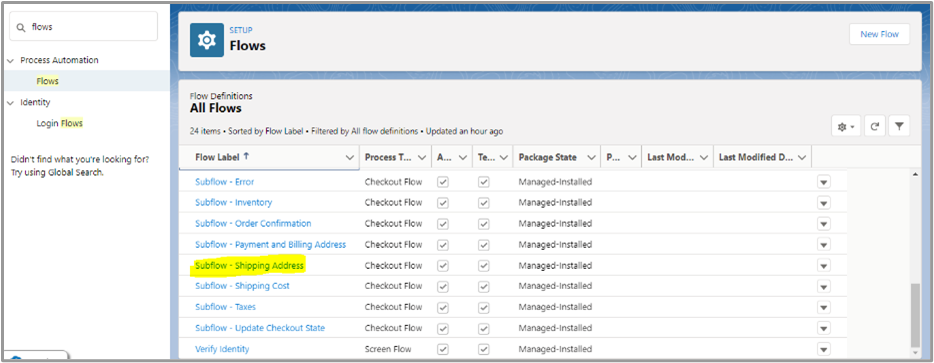
Task: Click the New Flow button
Action: click(879, 34)
